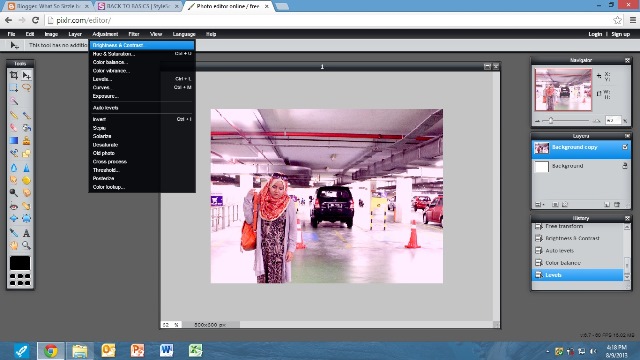The height and width of the screenshot is (360, 640).
Task: Click the Navigator preview thumbnail
Action: 563,90
